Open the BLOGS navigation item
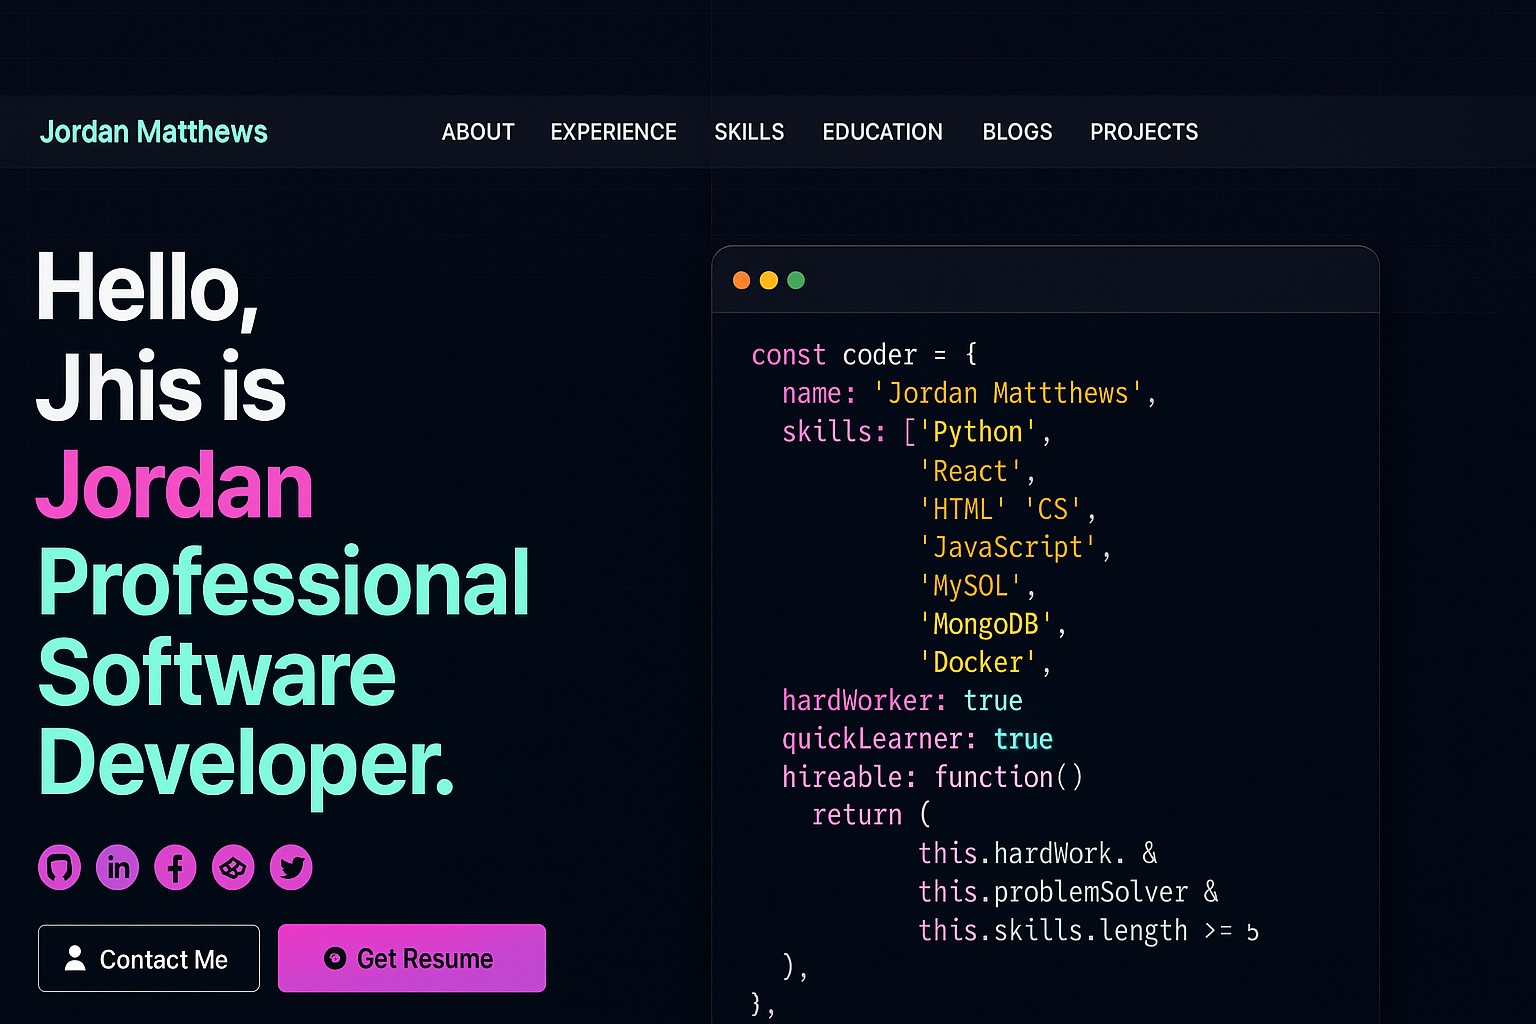 1017,131
